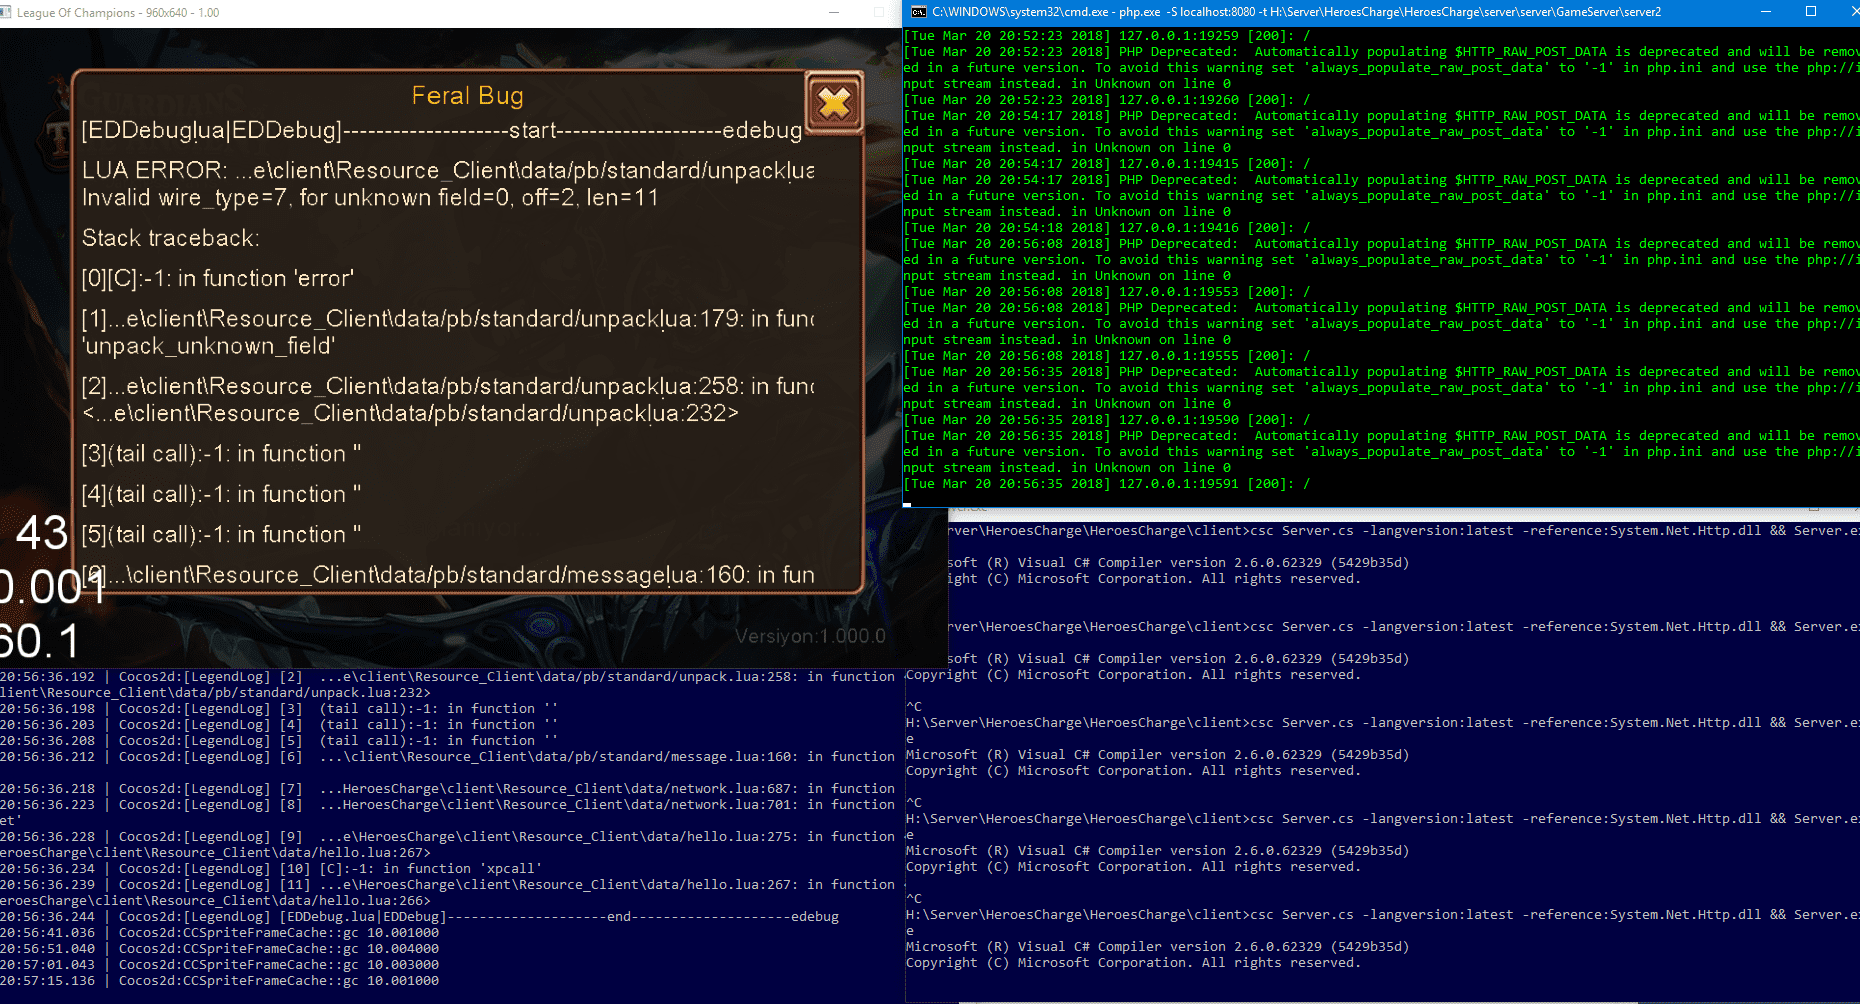This screenshot has height=1004, width=1860.
Task: Click log line [8] network.lua:701
Action: coord(448,805)
